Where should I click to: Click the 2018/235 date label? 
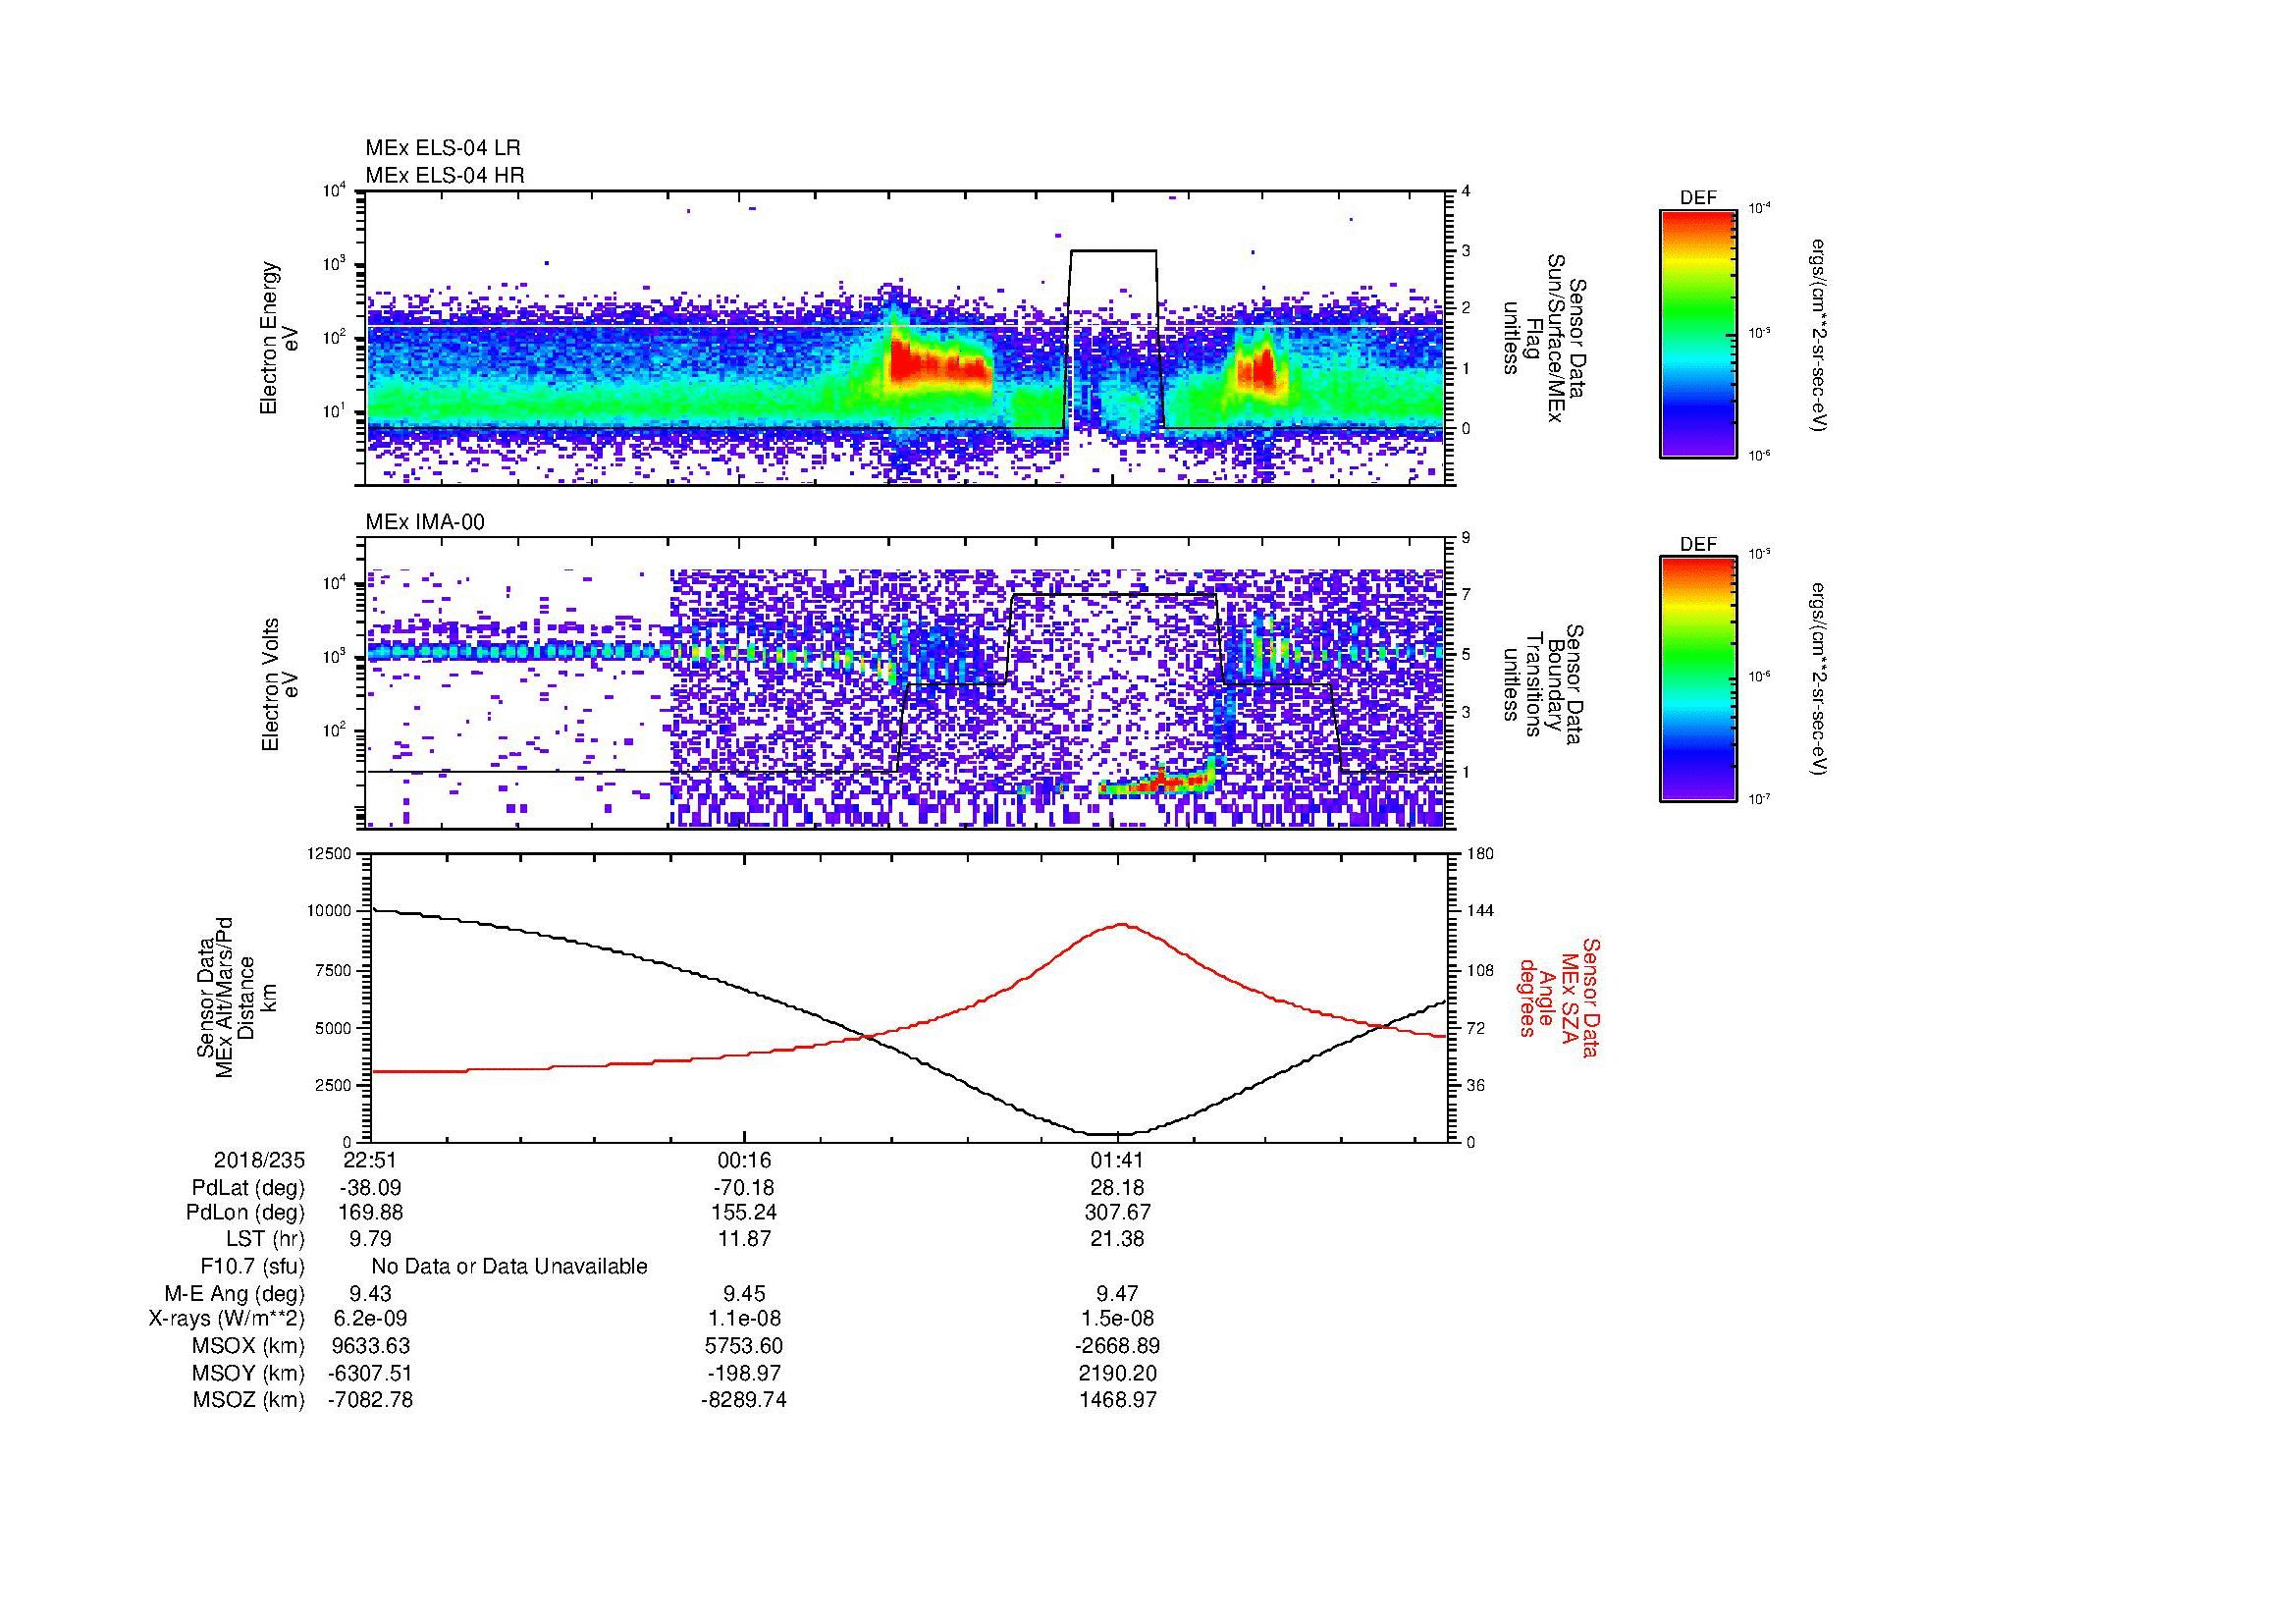(x=260, y=1160)
